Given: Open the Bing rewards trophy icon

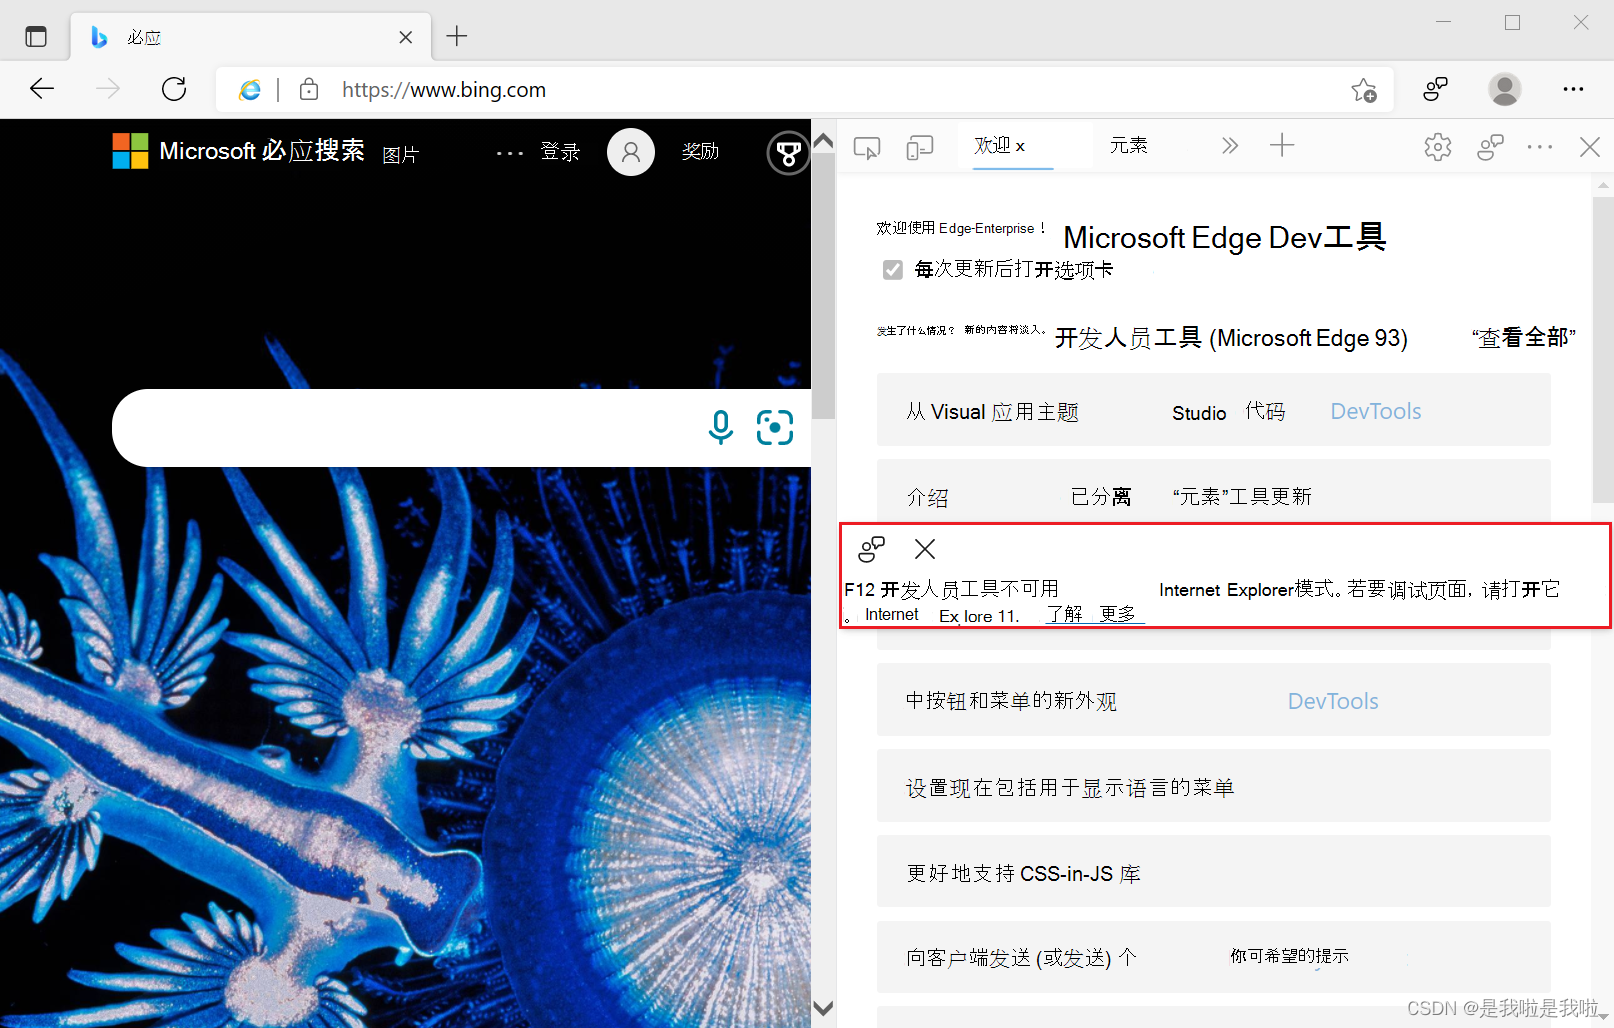Looking at the screenshot, I should point(788,153).
